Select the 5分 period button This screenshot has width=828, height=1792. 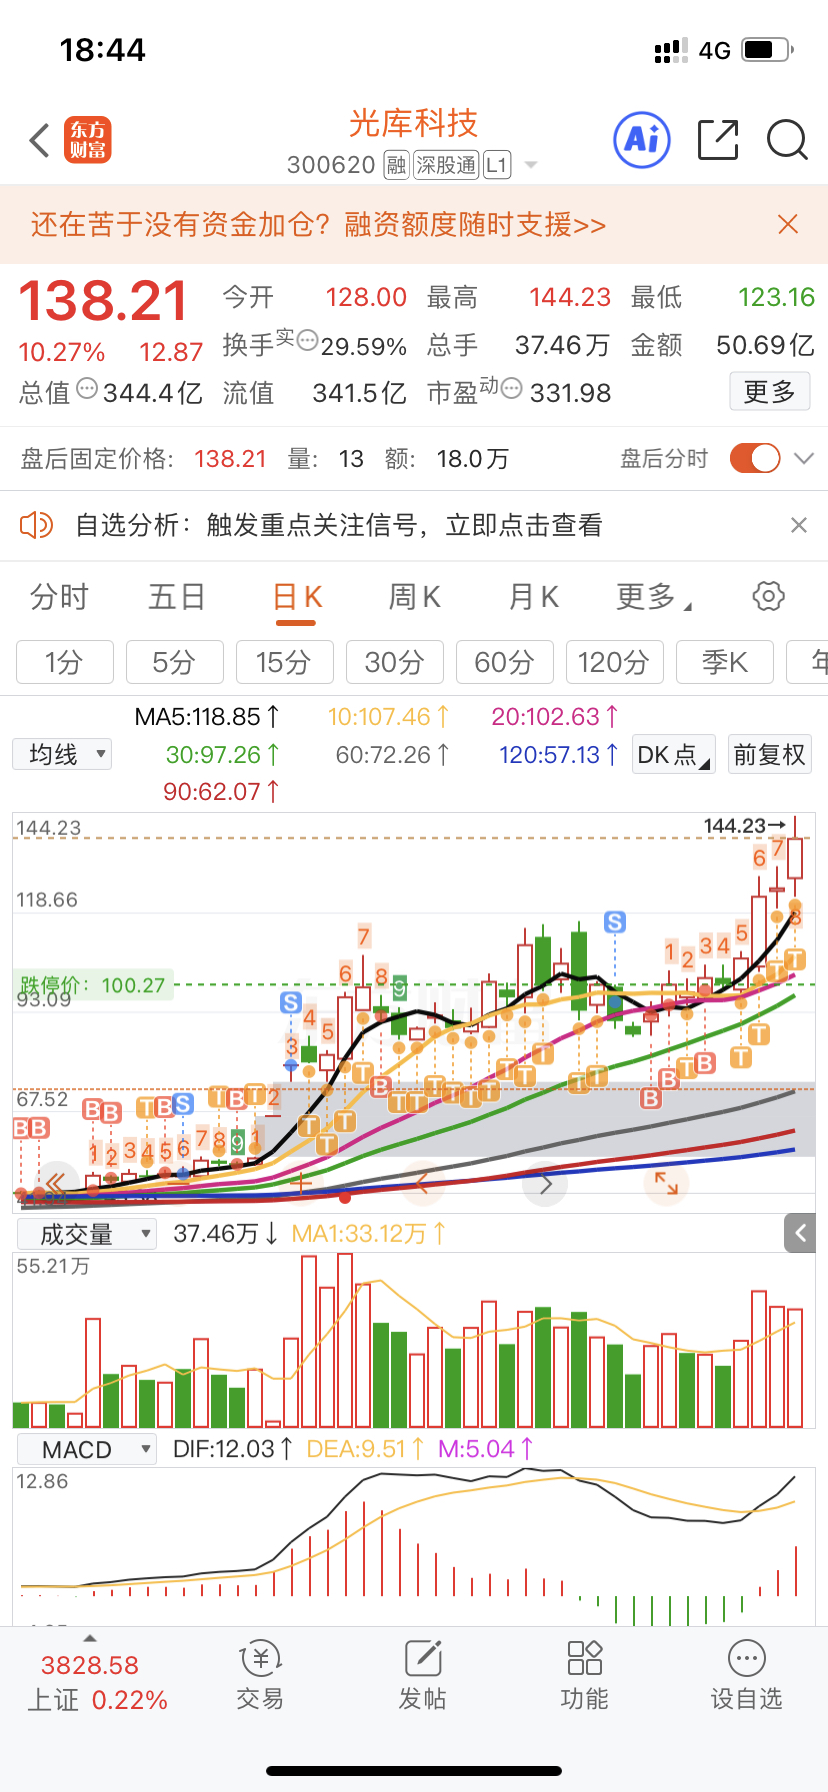point(175,662)
